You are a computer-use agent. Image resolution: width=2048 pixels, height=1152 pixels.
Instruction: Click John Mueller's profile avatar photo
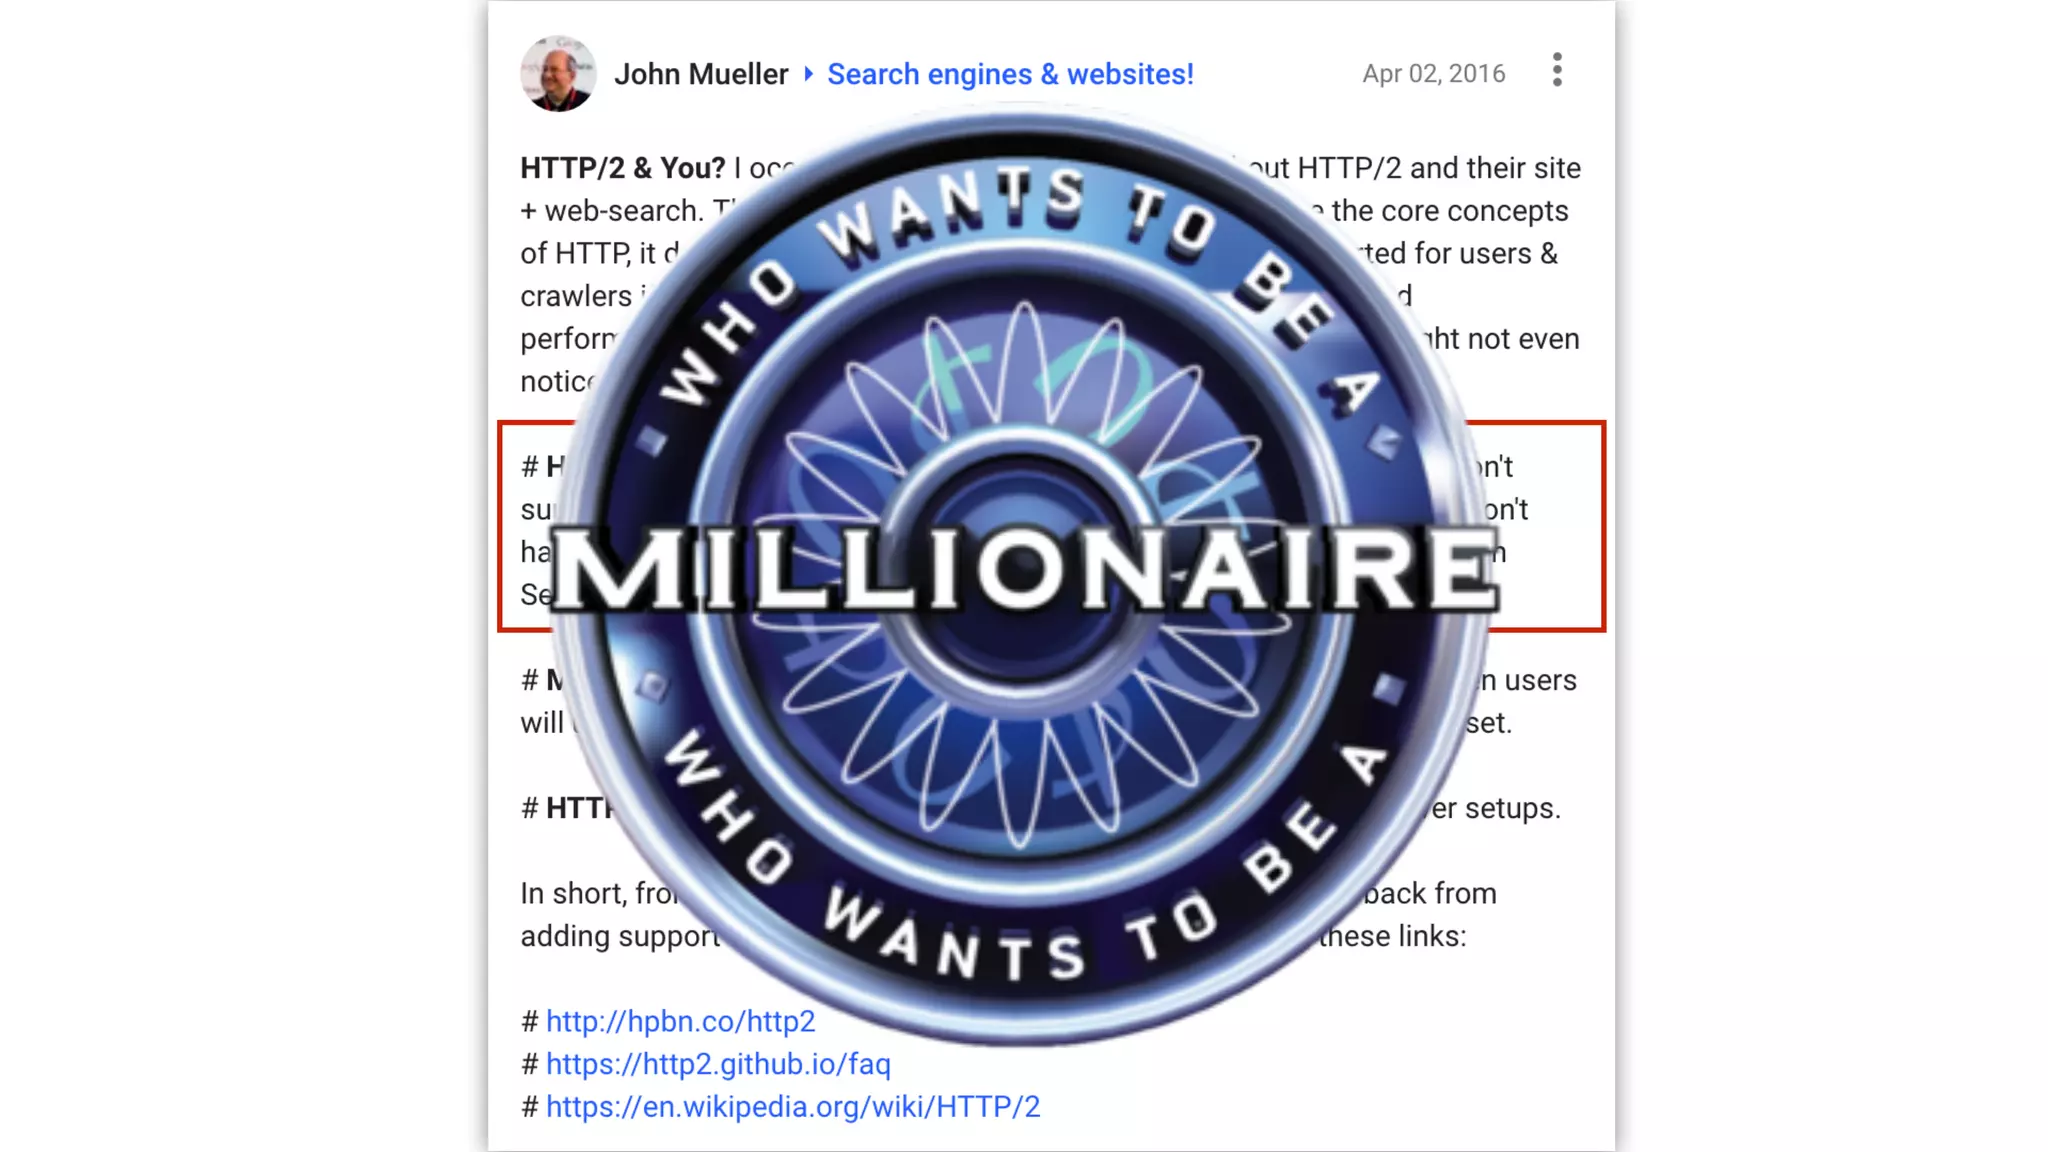point(558,74)
